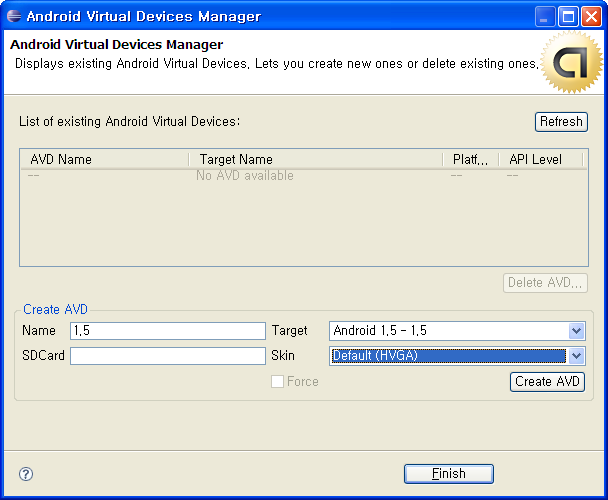
Task: Open the Target dropdown arrow
Action: (x=577, y=331)
